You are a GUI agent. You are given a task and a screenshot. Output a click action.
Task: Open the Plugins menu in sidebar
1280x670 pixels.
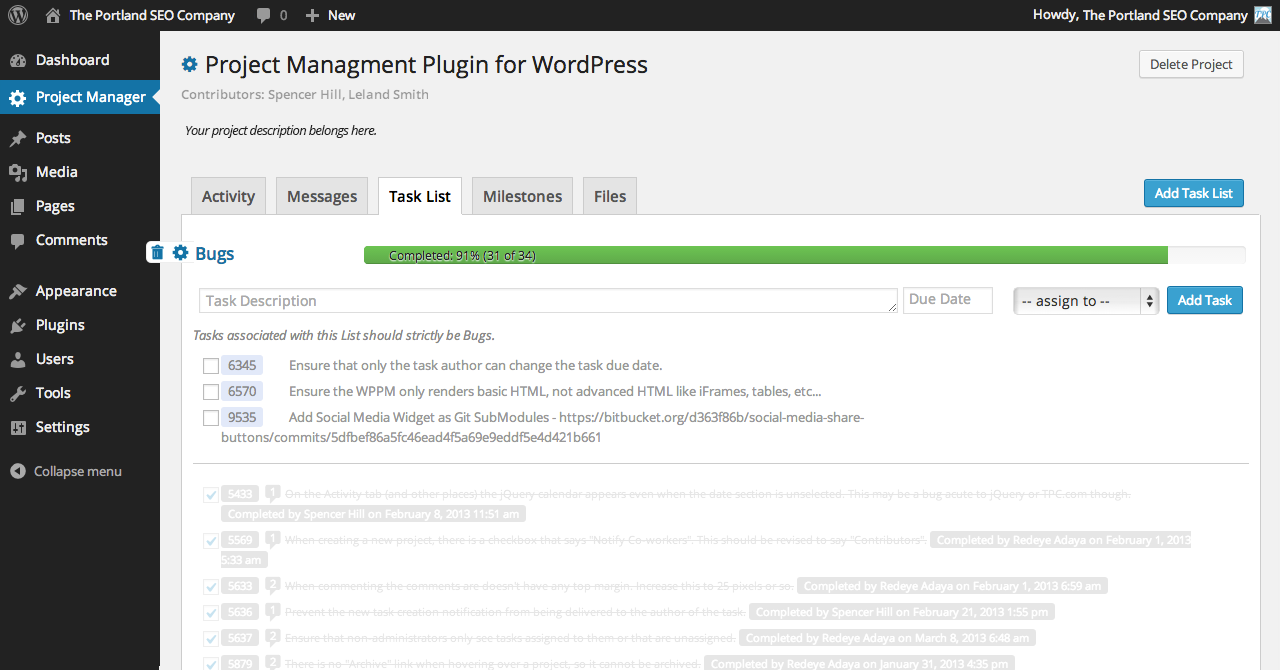click(x=60, y=325)
